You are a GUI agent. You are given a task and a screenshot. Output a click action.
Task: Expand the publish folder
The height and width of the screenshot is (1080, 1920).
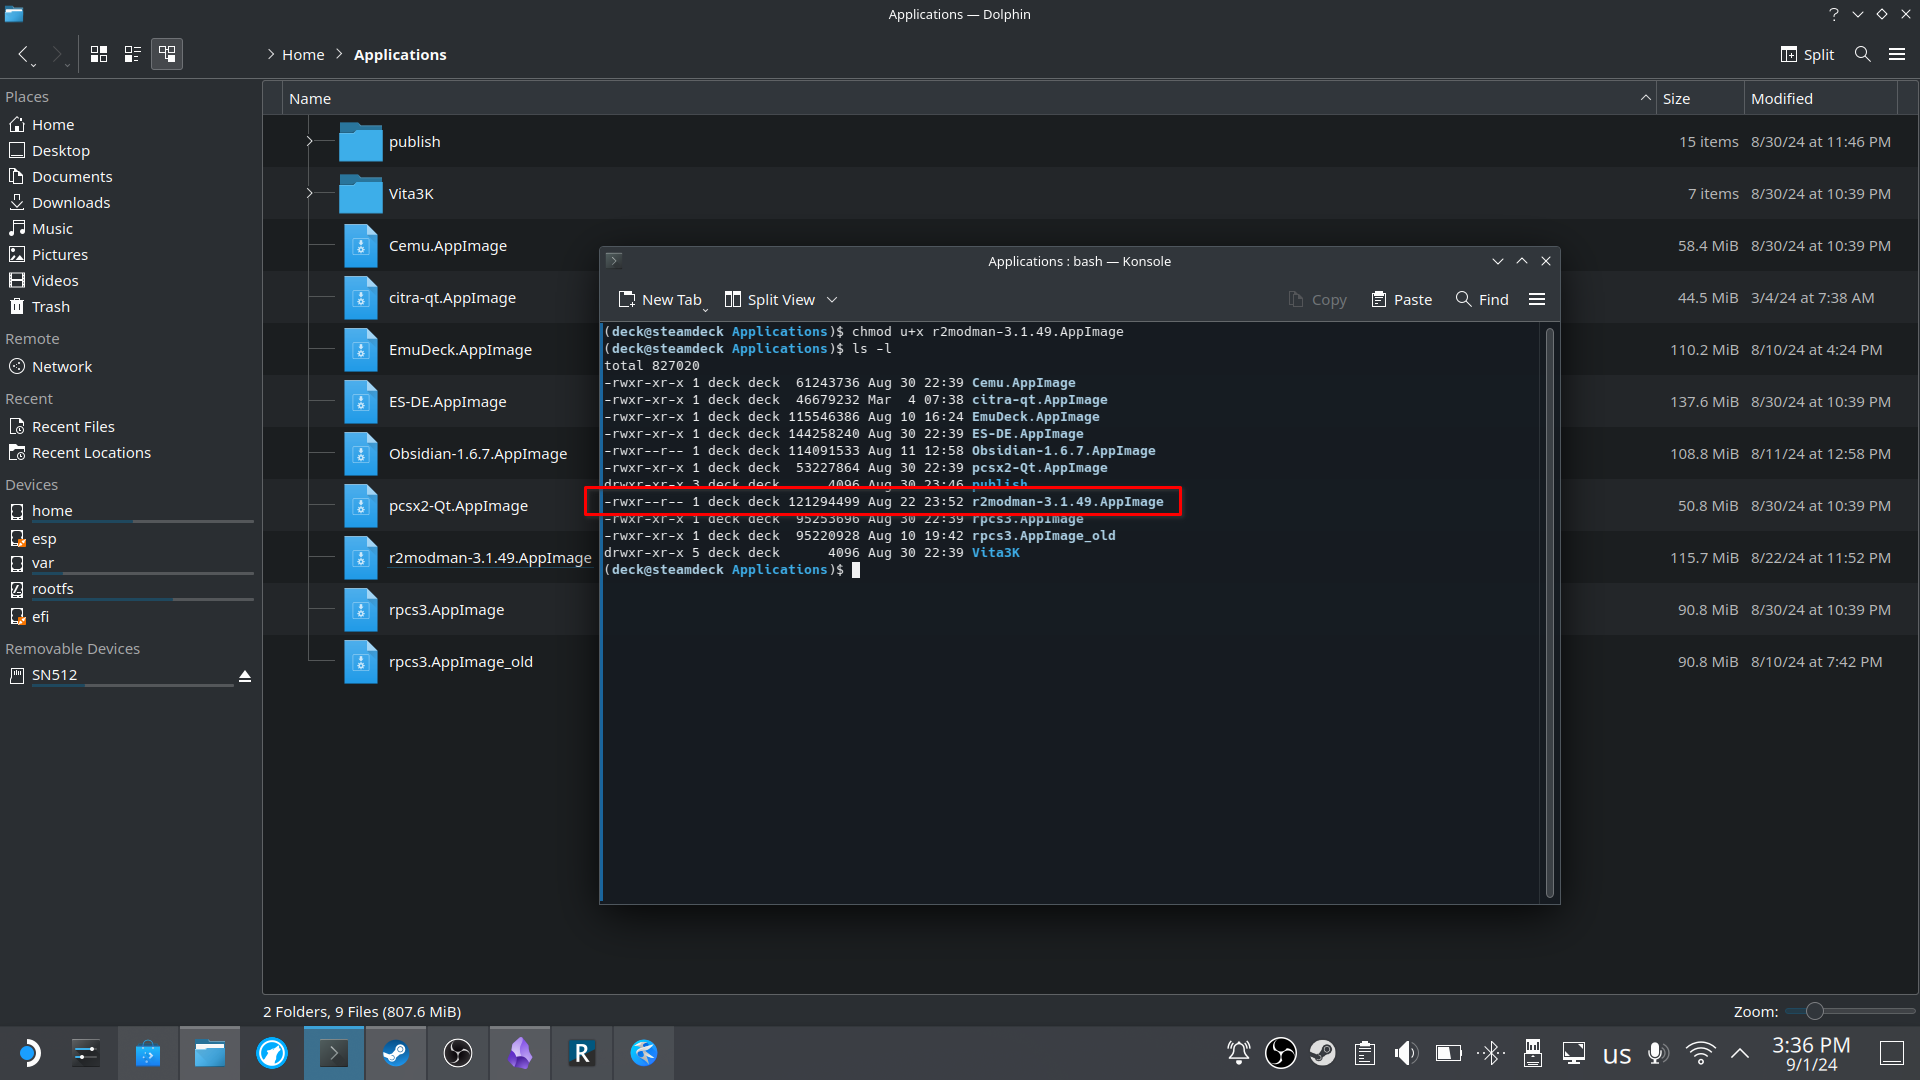pos(309,142)
